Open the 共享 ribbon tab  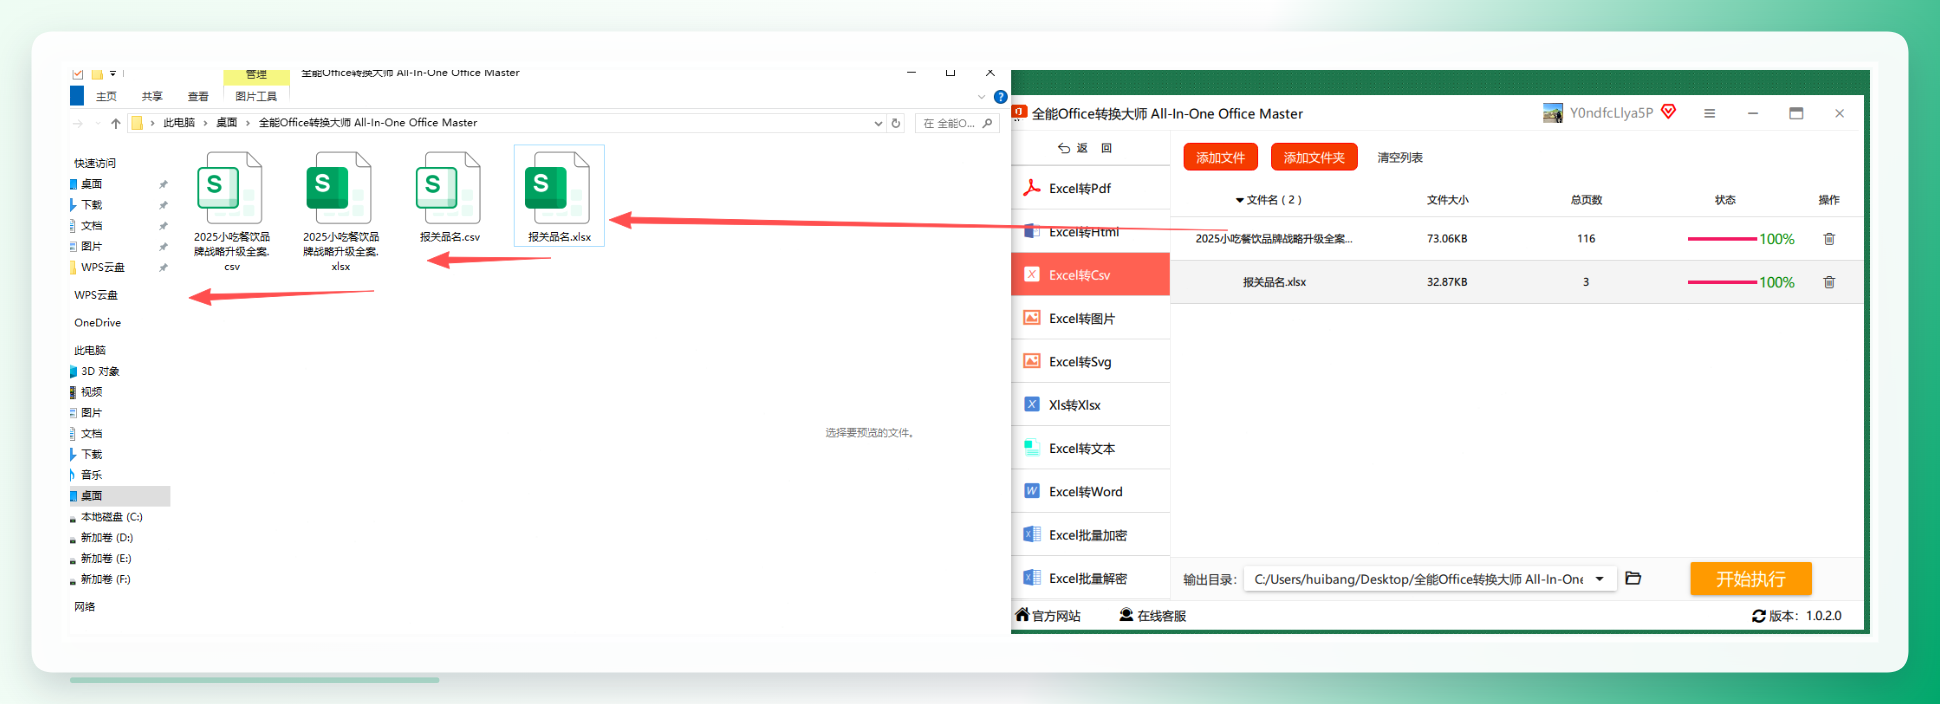pyautogui.click(x=152, y=97)
